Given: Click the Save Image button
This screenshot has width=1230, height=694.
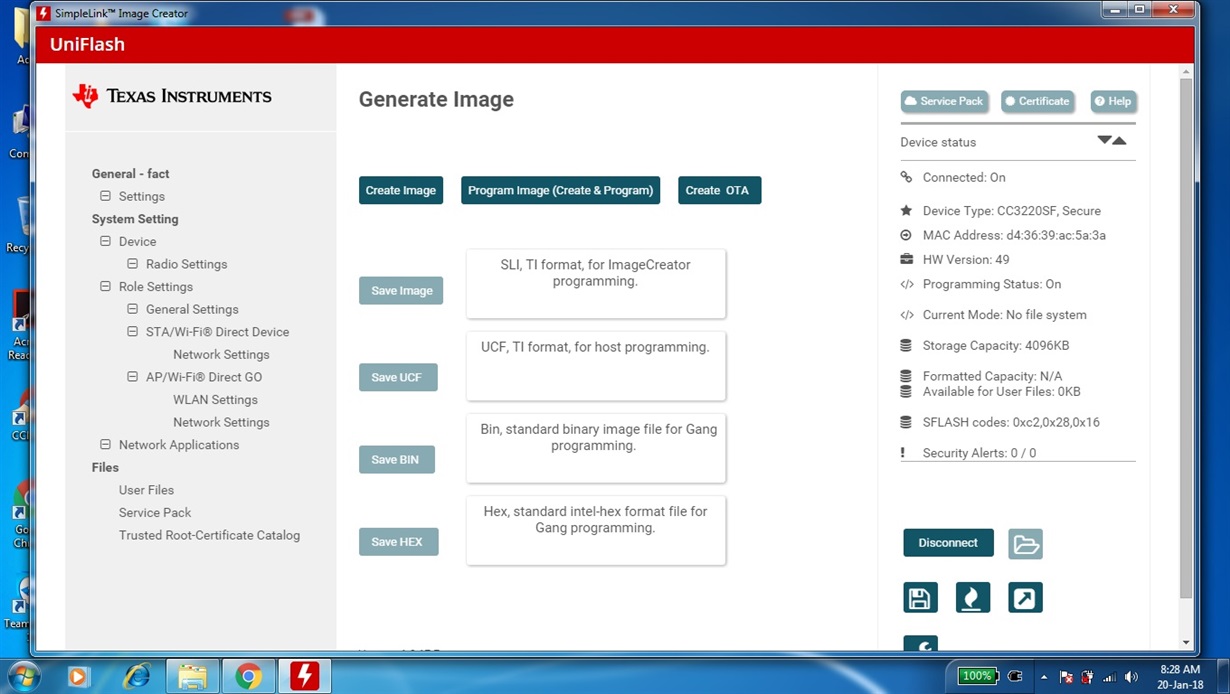Looking at the screenshot, I should point(401,291).
